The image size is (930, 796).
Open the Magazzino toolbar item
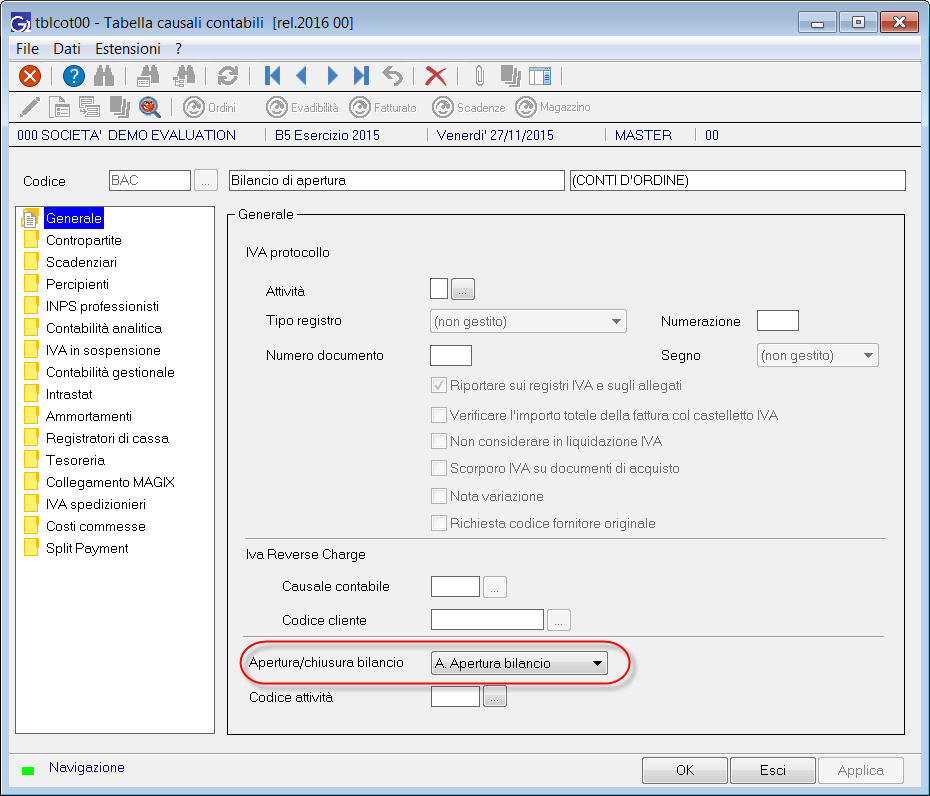[x=553, y=107]
